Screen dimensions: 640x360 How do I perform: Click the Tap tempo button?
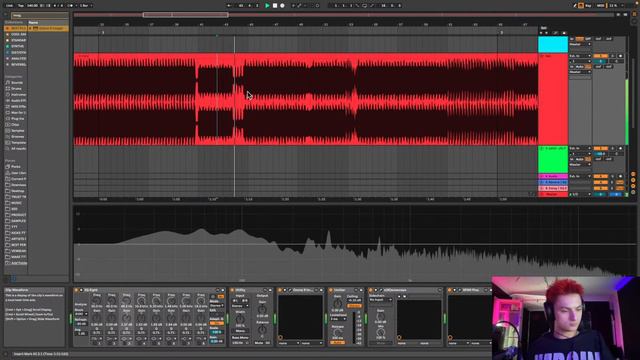[21, 6]
